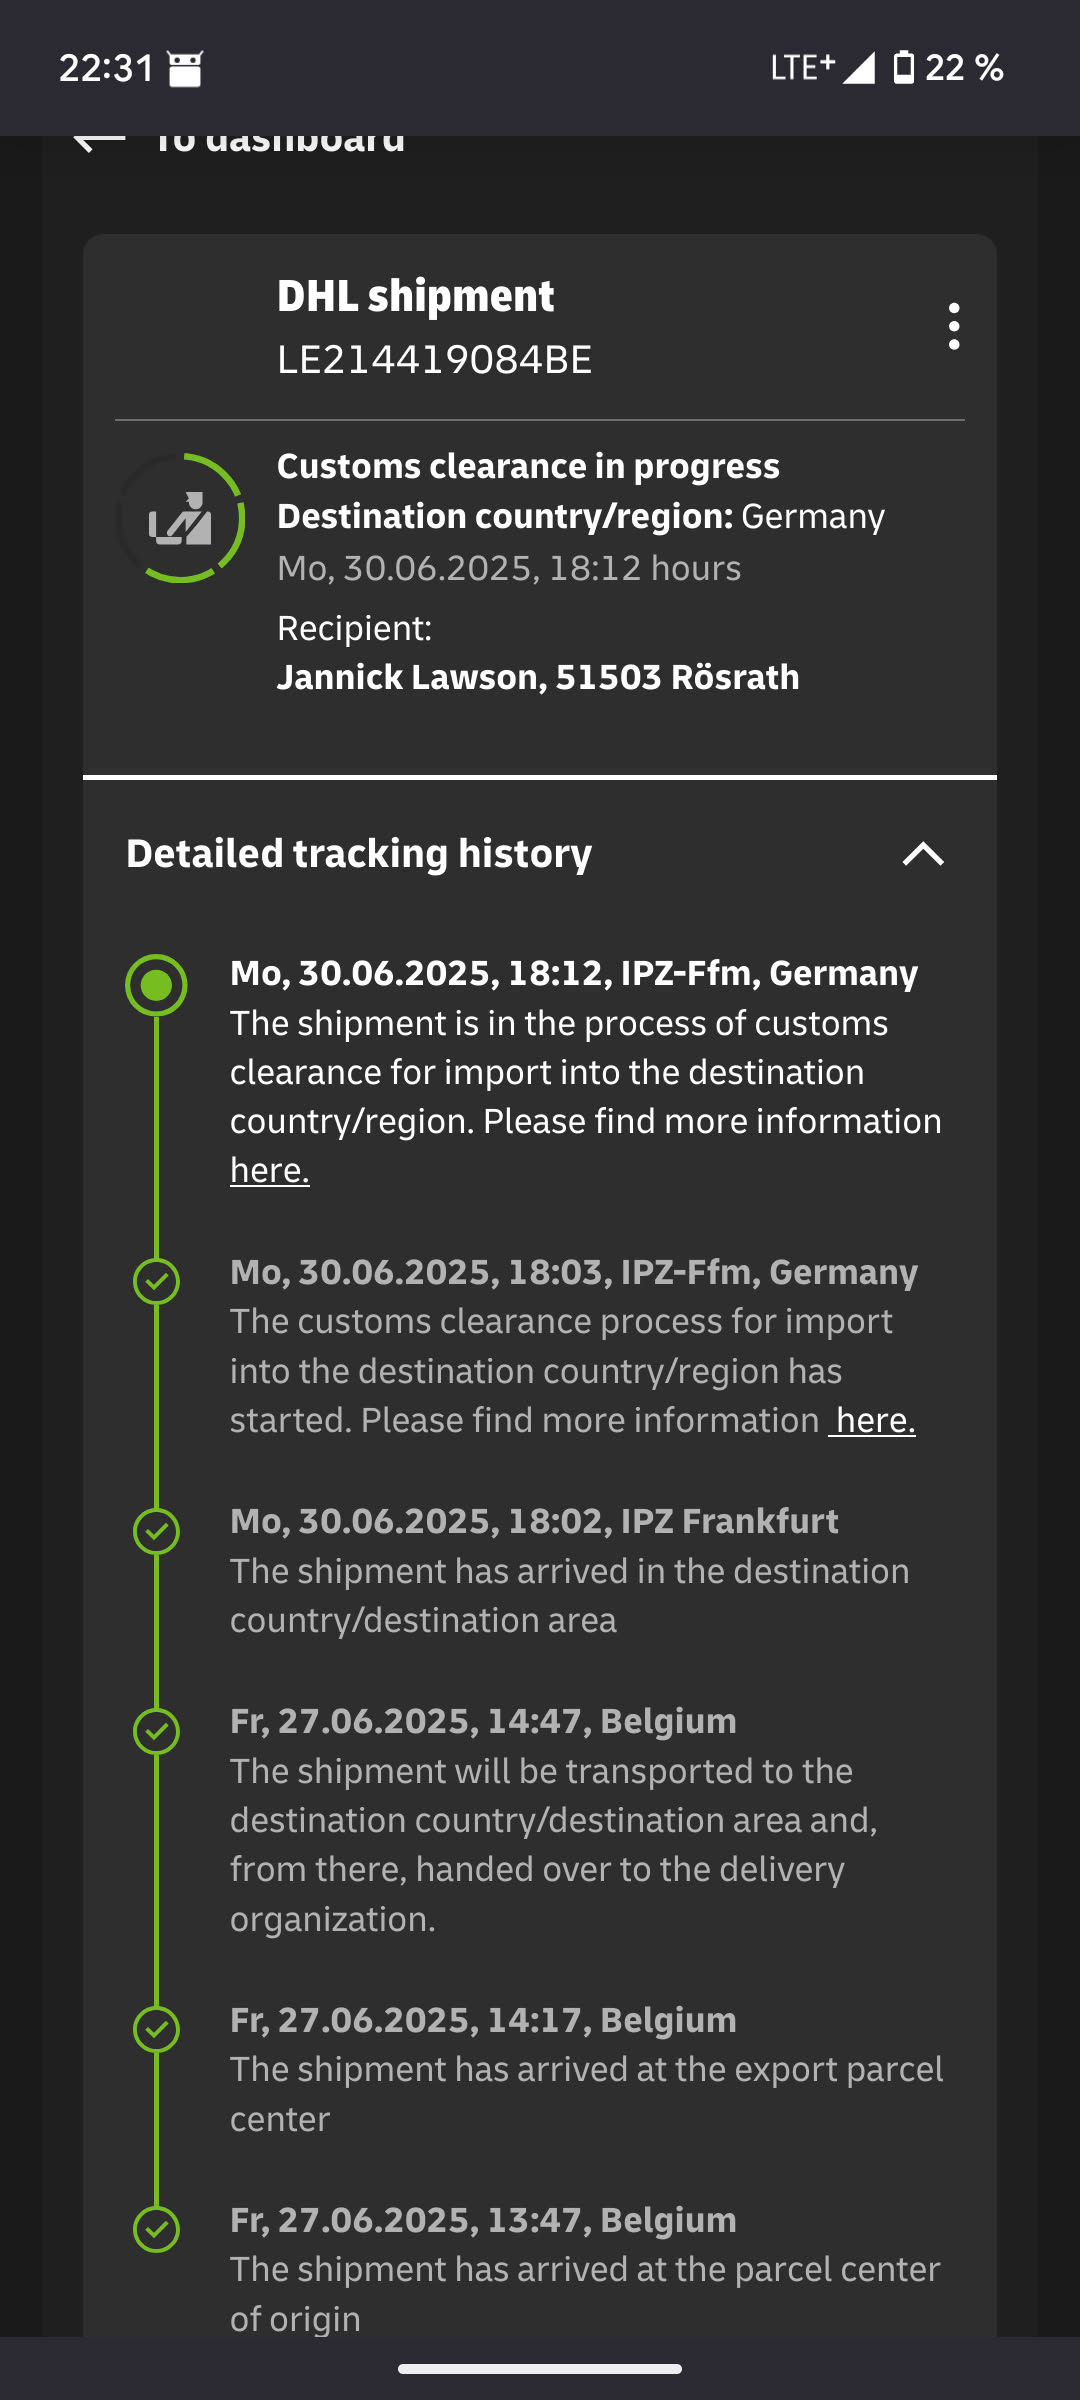Tap the 'Detailed tracking history' heading
The width and height of the screenshot is (1080, 2400).
click(359, 854)
